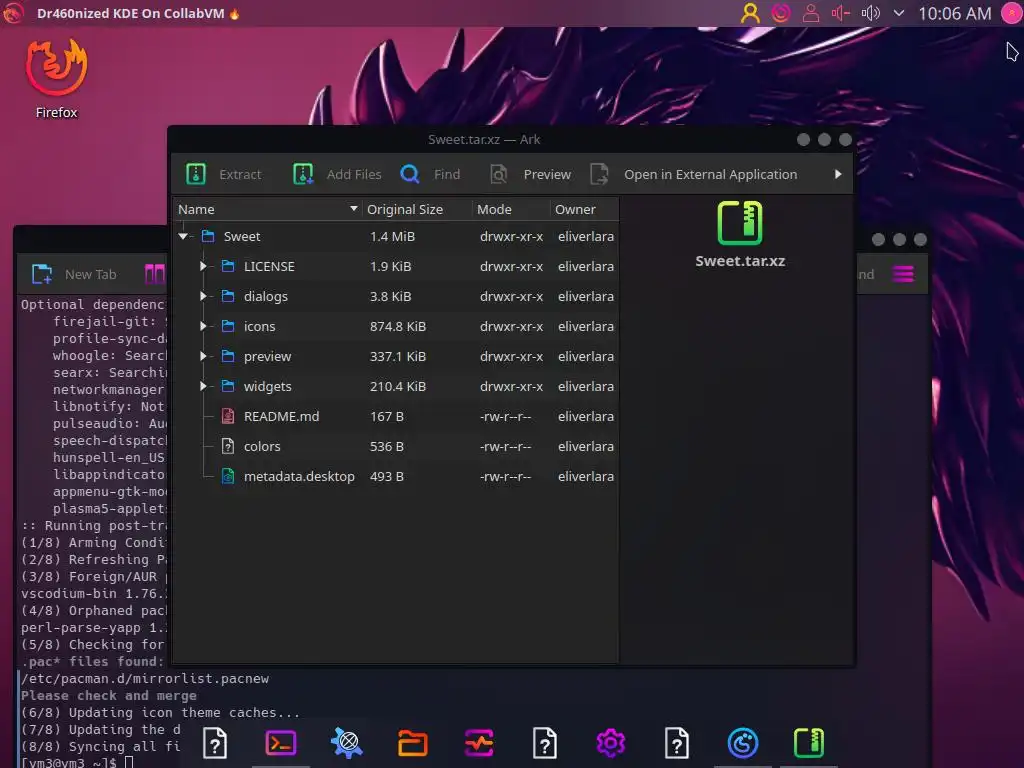Click the README.md file icon
The image size is (1024, 768).
coord(228,417)
